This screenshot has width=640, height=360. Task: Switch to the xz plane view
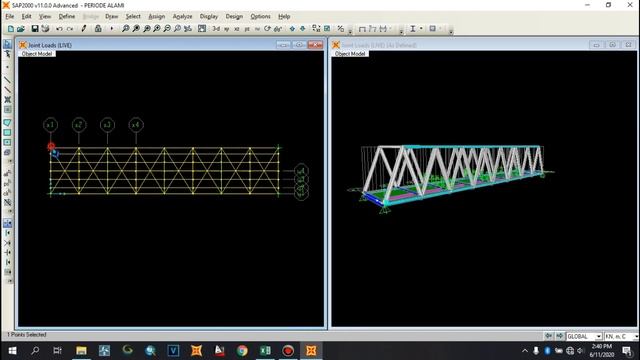237,29
